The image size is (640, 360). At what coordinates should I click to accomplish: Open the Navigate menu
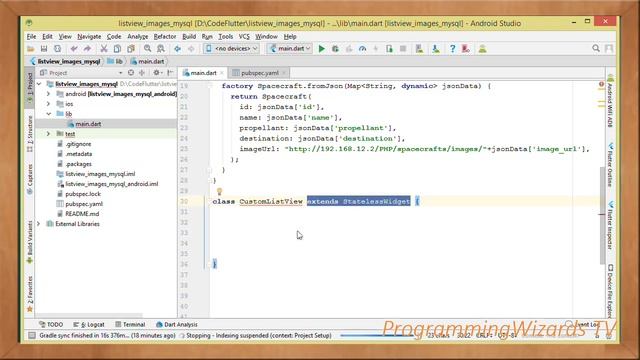tap(89, 37)
